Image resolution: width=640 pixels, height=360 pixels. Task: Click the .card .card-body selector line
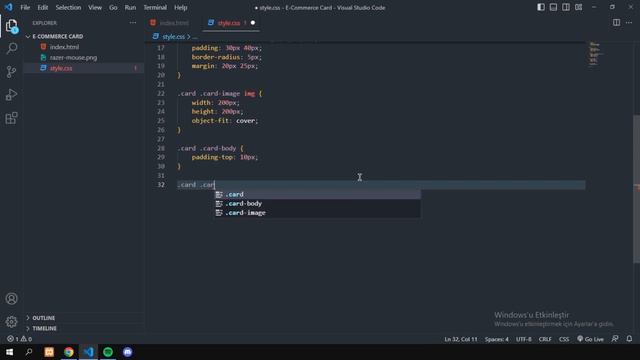point(210,148)
